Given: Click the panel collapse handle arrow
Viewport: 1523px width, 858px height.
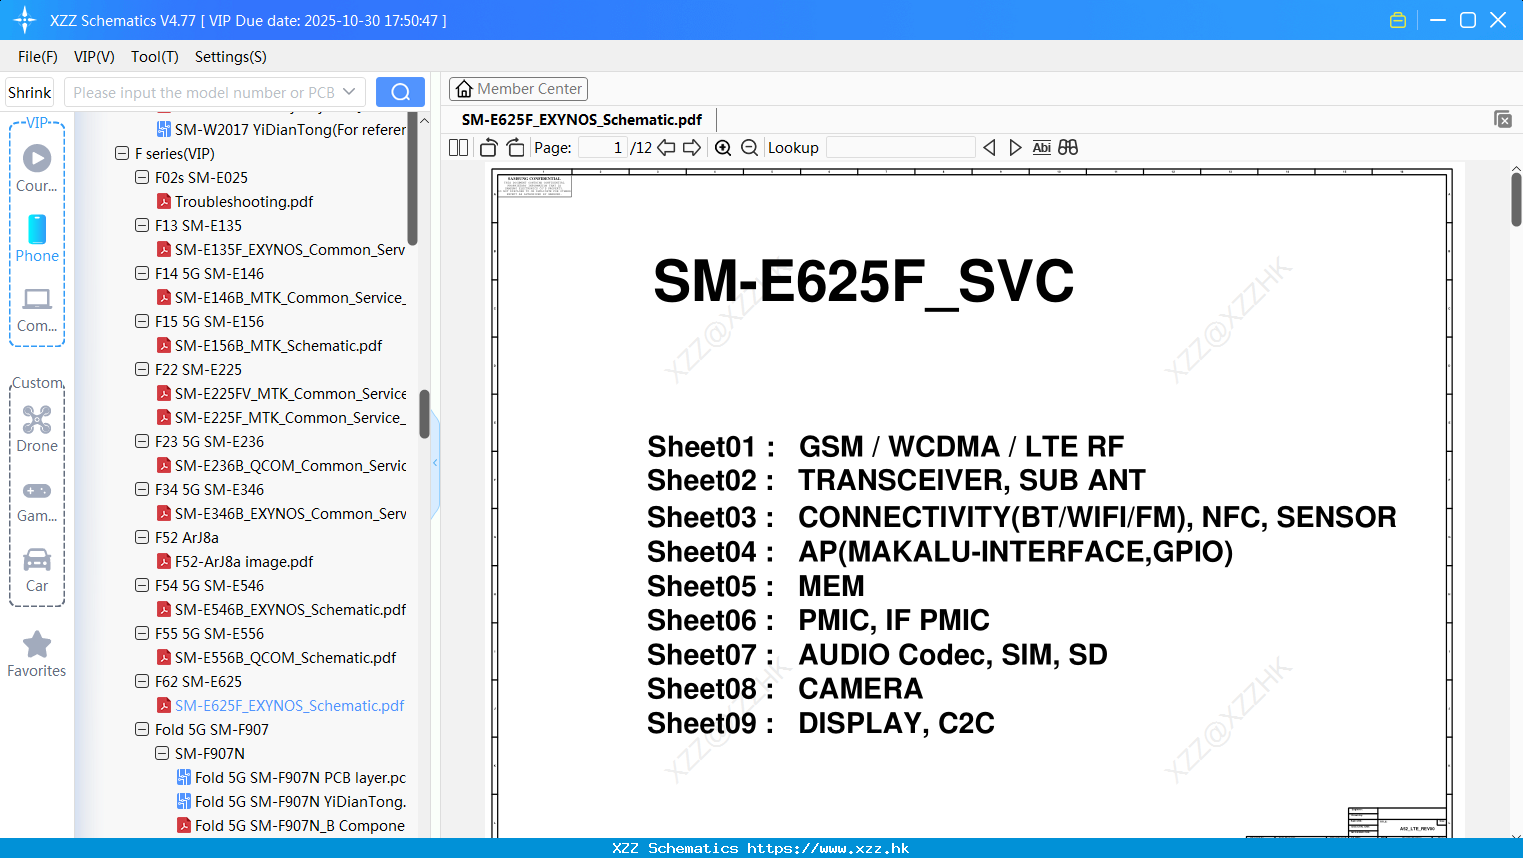Looking at the screenshot, I should coord(435,463).
